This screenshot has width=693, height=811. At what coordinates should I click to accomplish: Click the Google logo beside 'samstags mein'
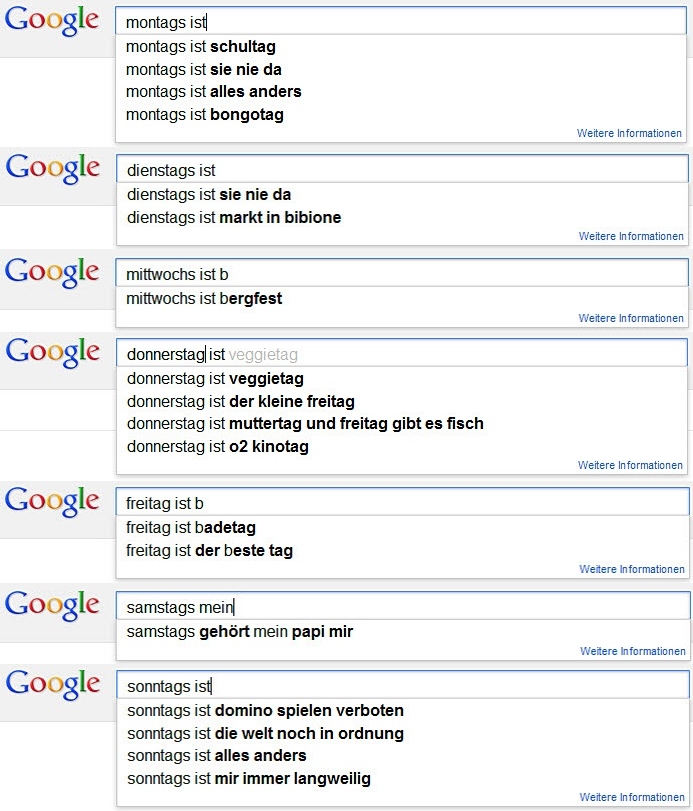[52, 606]
